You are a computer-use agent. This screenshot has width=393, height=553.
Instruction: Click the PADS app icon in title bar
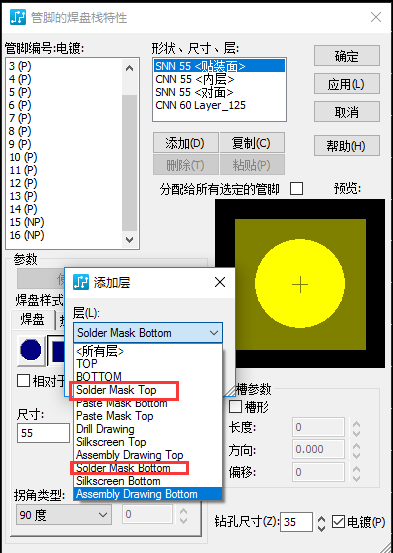(x=18, y=17)
